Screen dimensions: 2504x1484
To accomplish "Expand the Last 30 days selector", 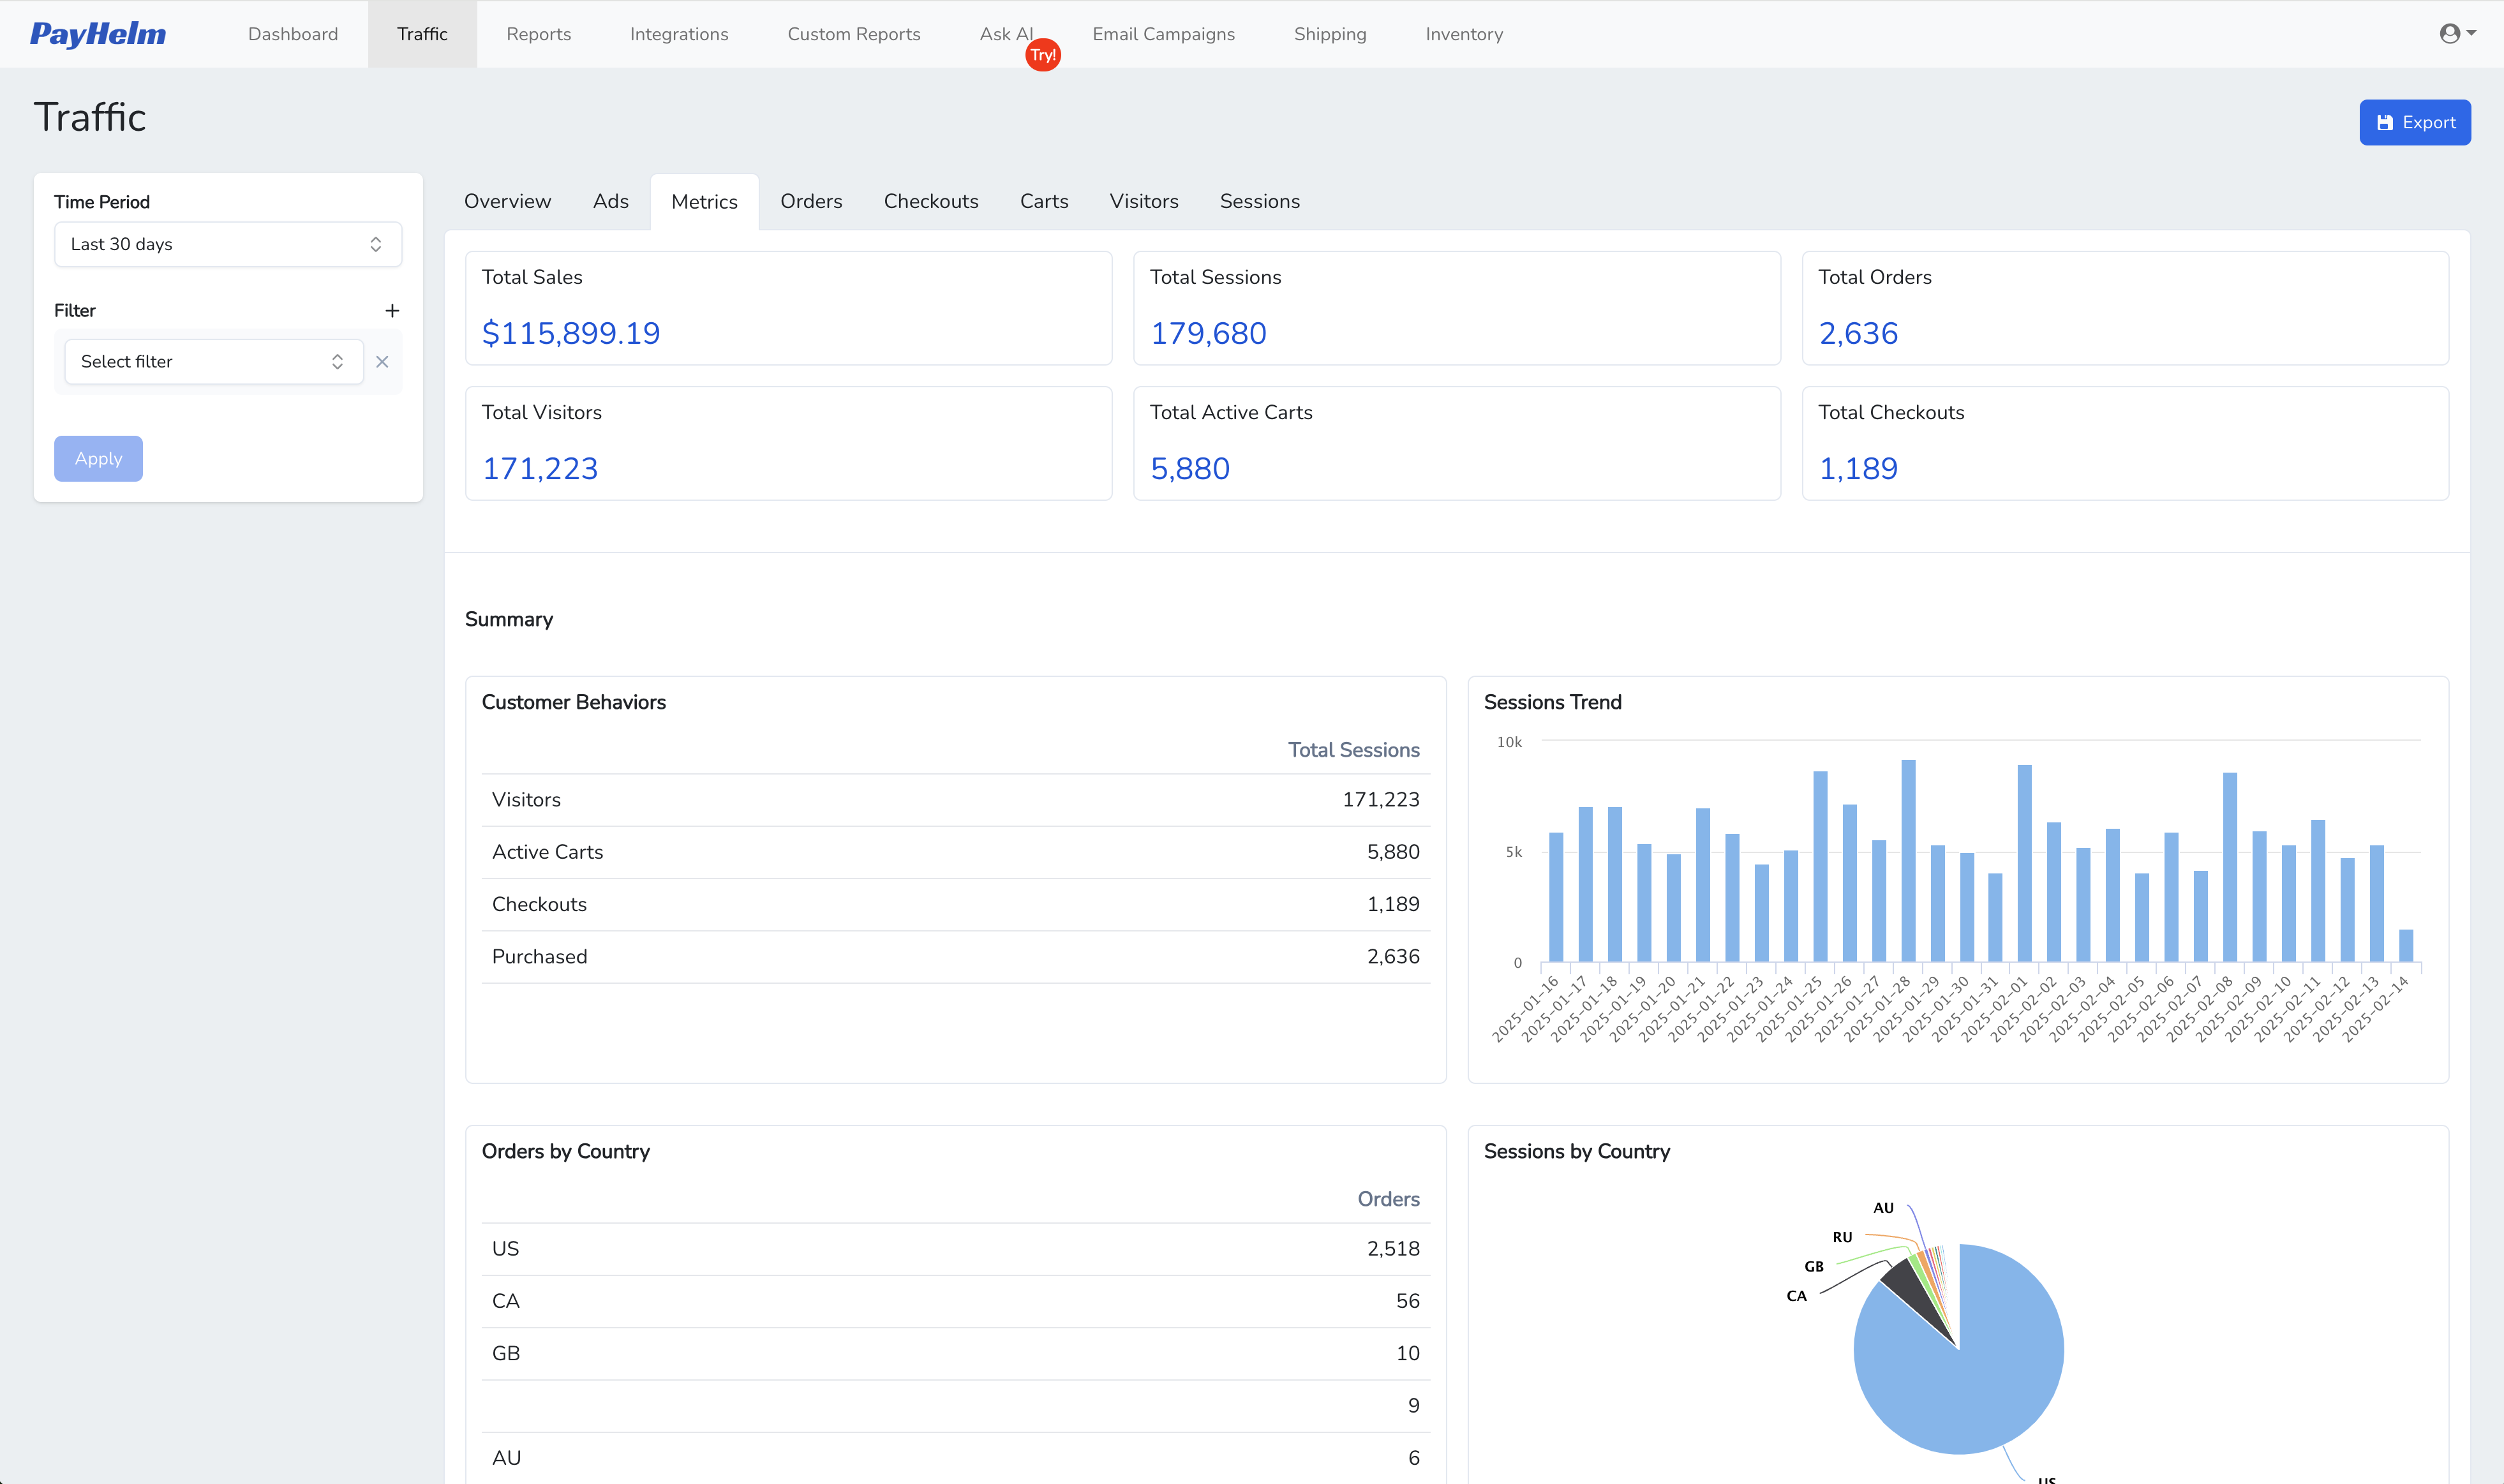I will [227, 244].
